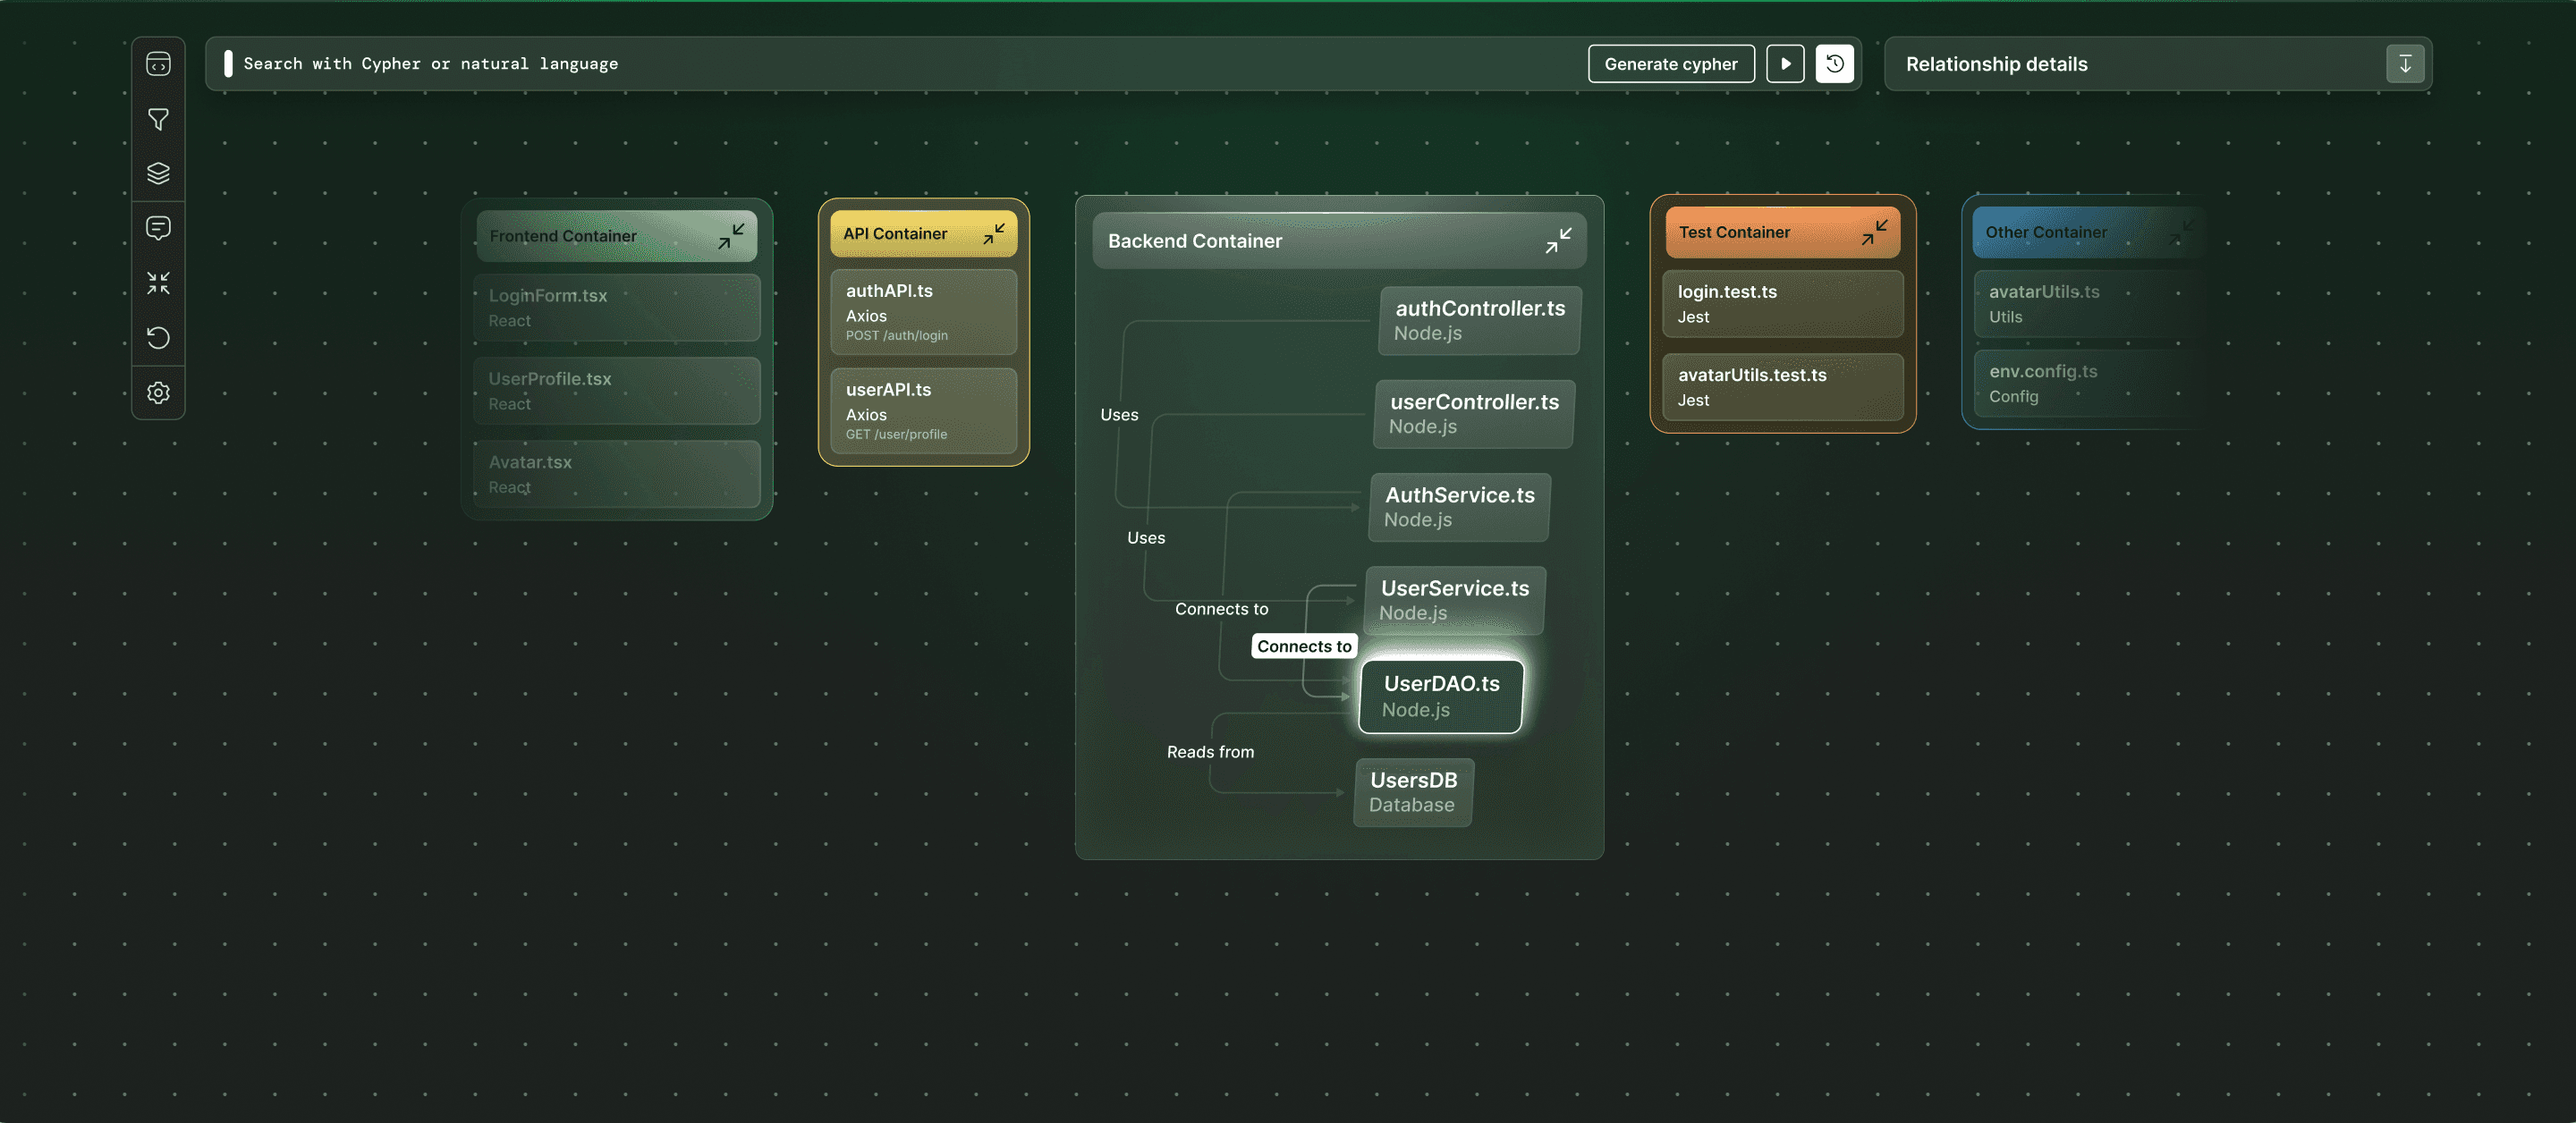Open the filter funnel tool
Screen dimensions: 2576x1123
158,119
